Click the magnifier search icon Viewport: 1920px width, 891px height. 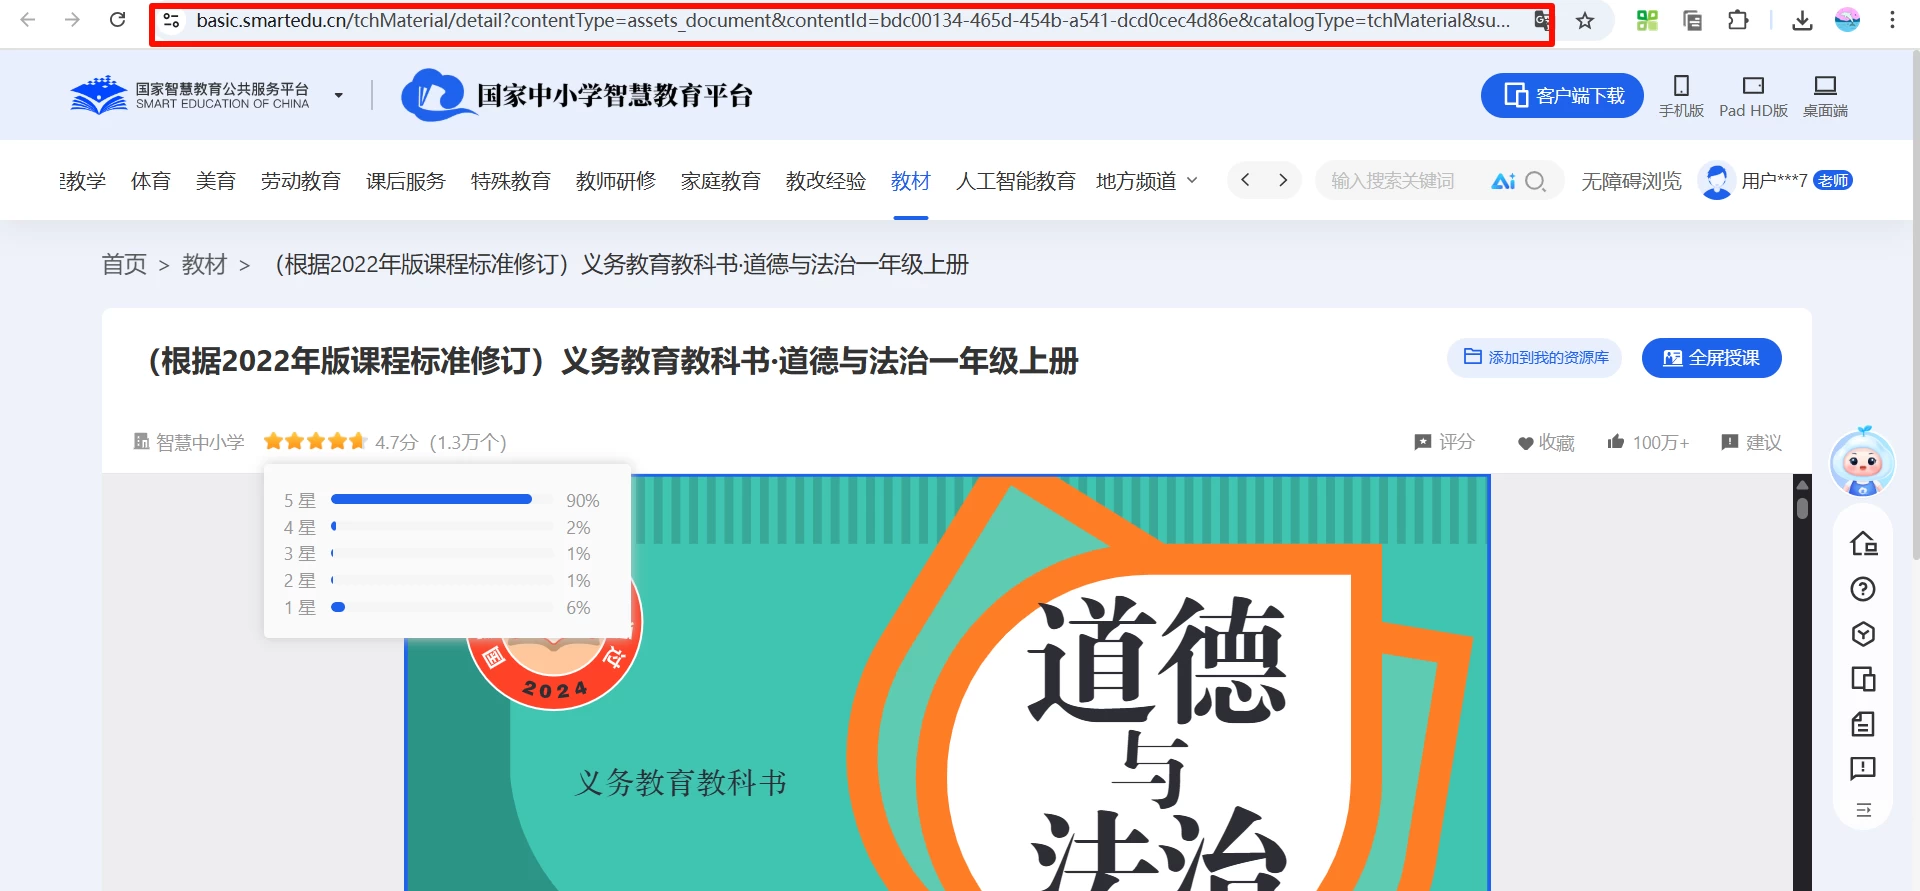pyautogui.click(x=1536, y=181)
